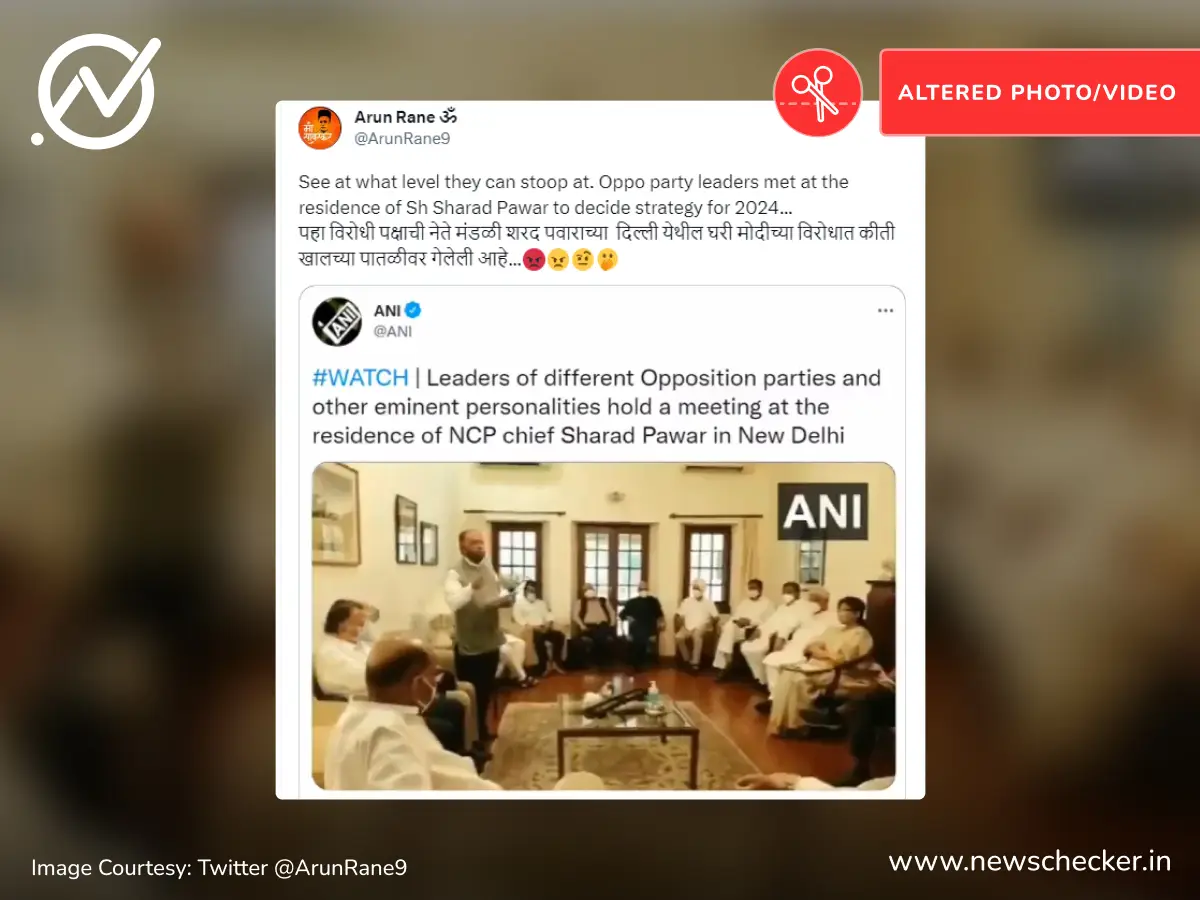The width and height of the screenshot is (1200, 900).
Task: Click the Arun Rane display name
Action: click(x=406, y=118)
